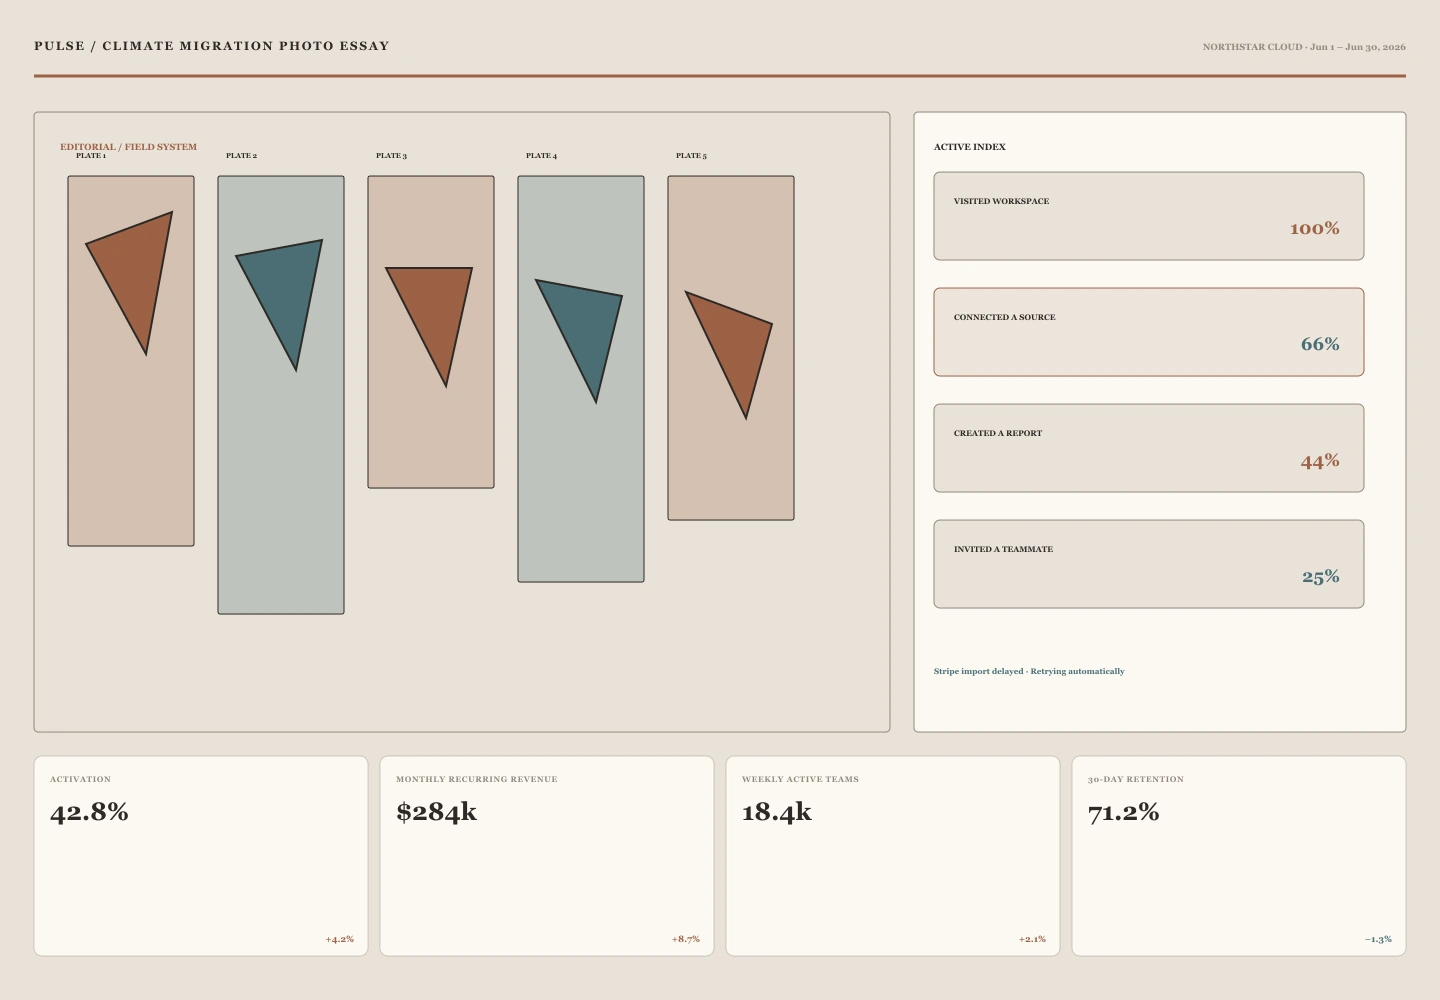This screenshot has width=1440, height=1000.
Task: Click the Stripe import delayed status message
Action: pyautogui.click(x=1029, y=671)
